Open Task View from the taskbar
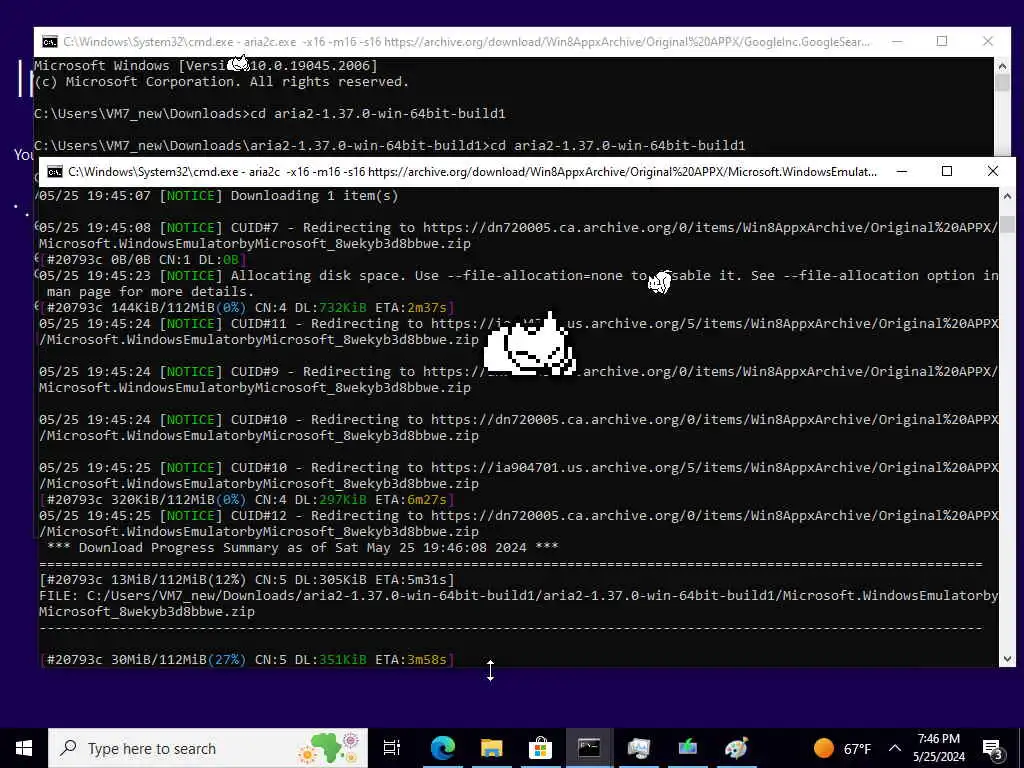The image size is (1024, 768). pyautogui.click(x=392, y=748)
